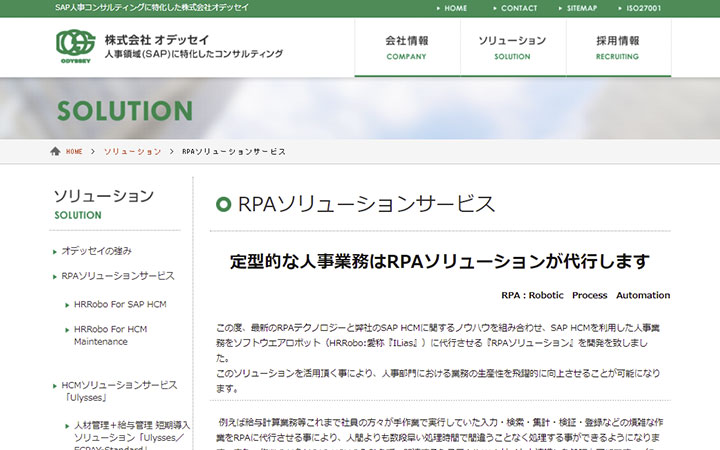The width and height of the screenshot is (720, 450).
Task: Open ISO27001 link in top bar
Action: tap(644, 8)
